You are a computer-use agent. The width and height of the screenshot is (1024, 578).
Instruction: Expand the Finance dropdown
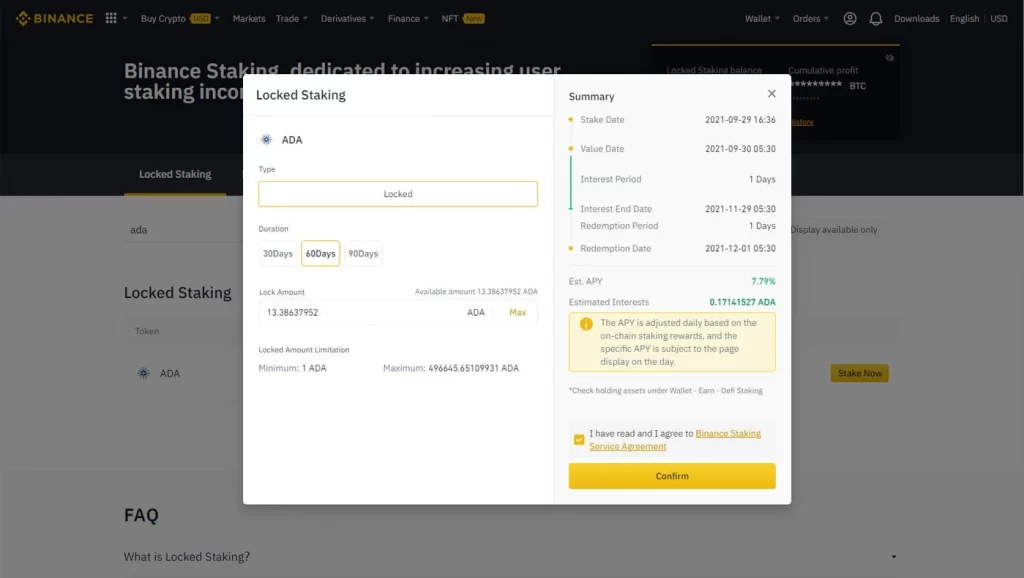pos(408,18)
